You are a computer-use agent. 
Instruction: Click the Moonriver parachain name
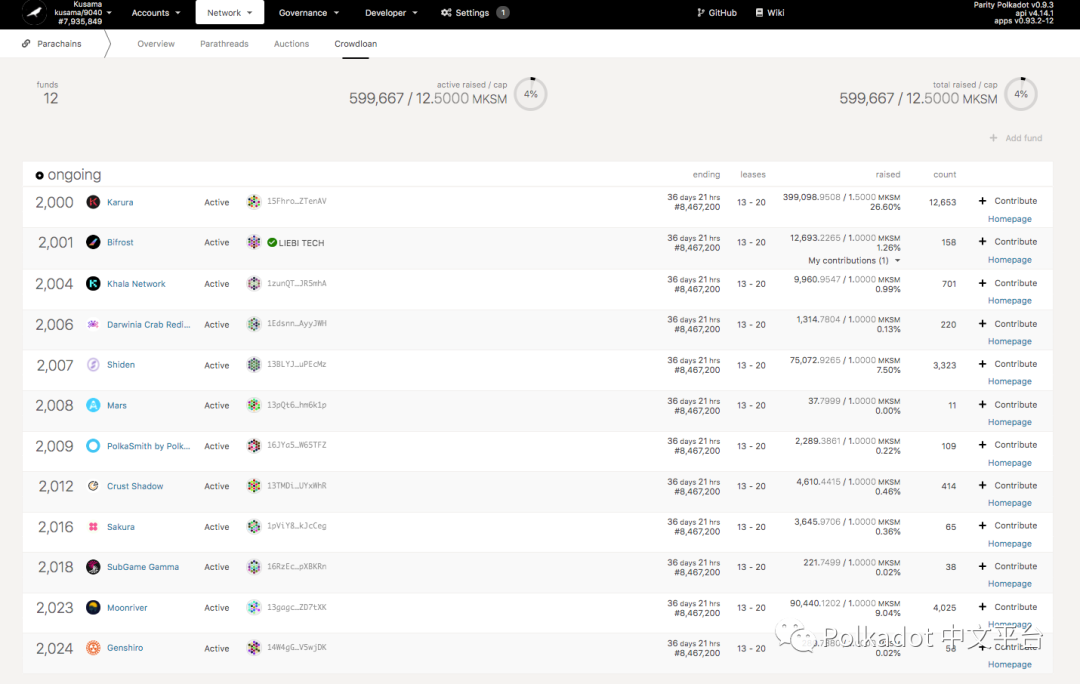127,608
